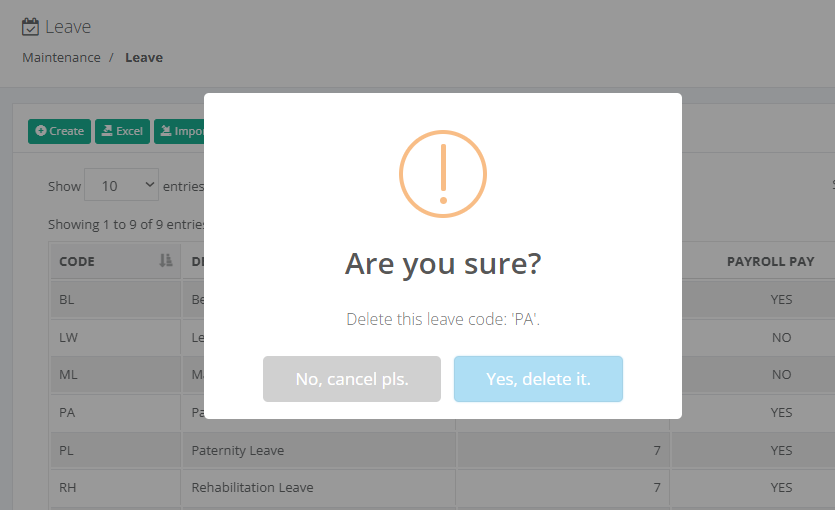Click YES payroll value in BL row
Screen dimensions: 835x510
pos(781,300)
